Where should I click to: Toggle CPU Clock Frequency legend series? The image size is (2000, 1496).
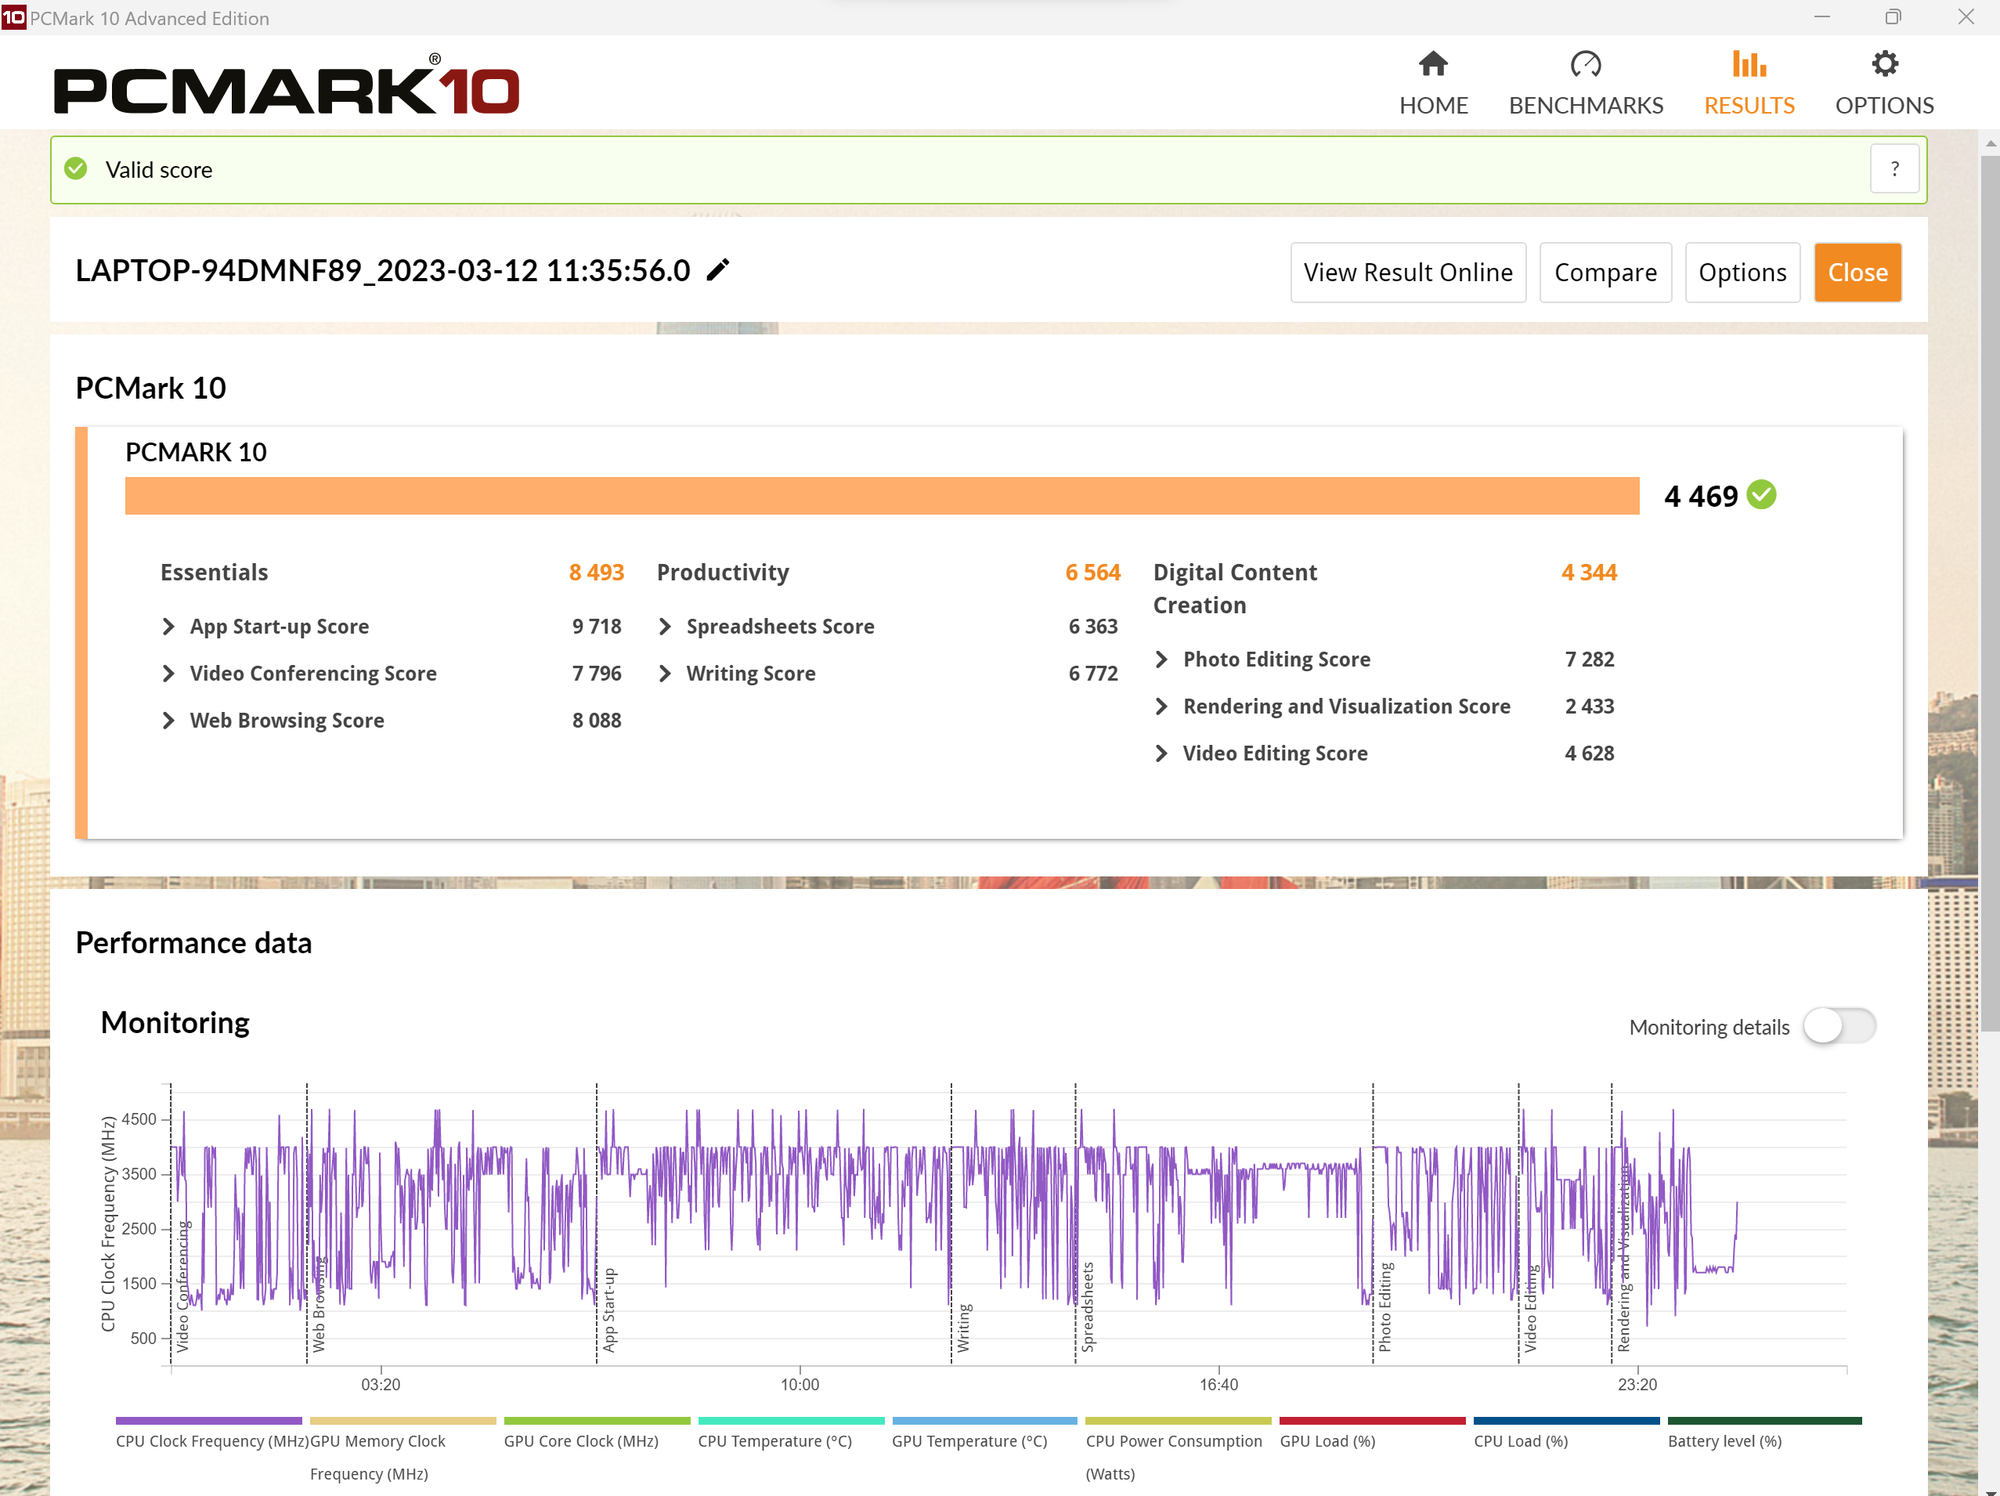point(209,1434)
